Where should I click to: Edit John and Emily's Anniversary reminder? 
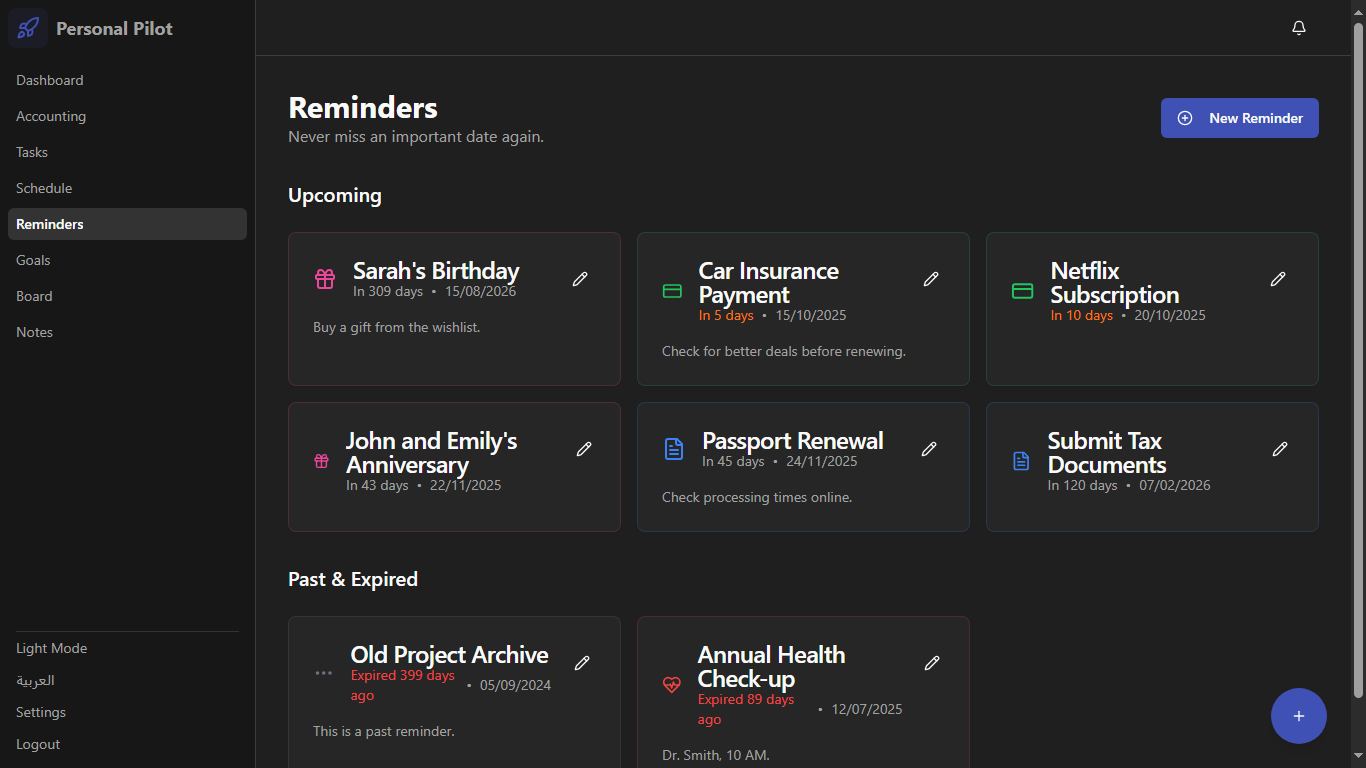pos(584,449)
